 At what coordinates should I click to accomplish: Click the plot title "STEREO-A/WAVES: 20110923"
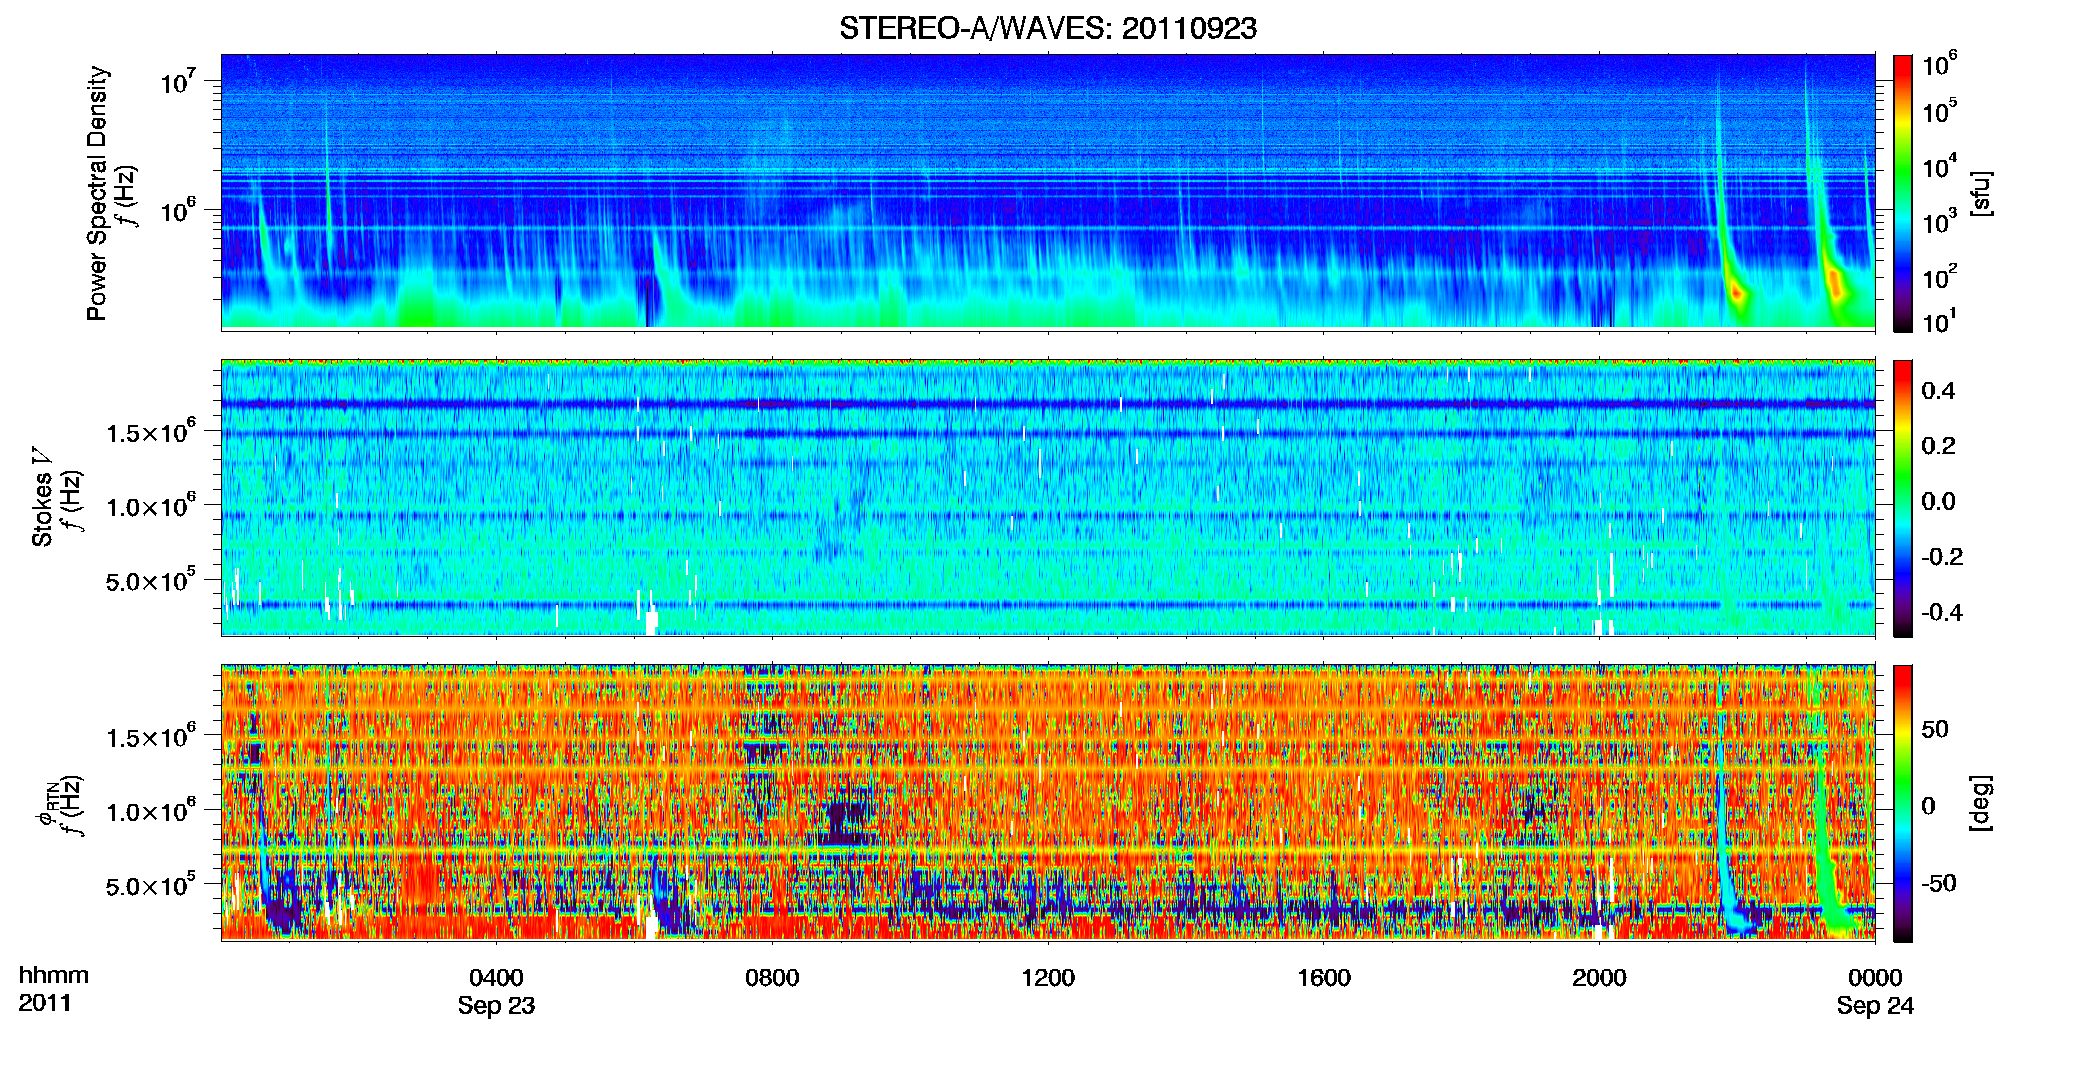[1047, 28]
